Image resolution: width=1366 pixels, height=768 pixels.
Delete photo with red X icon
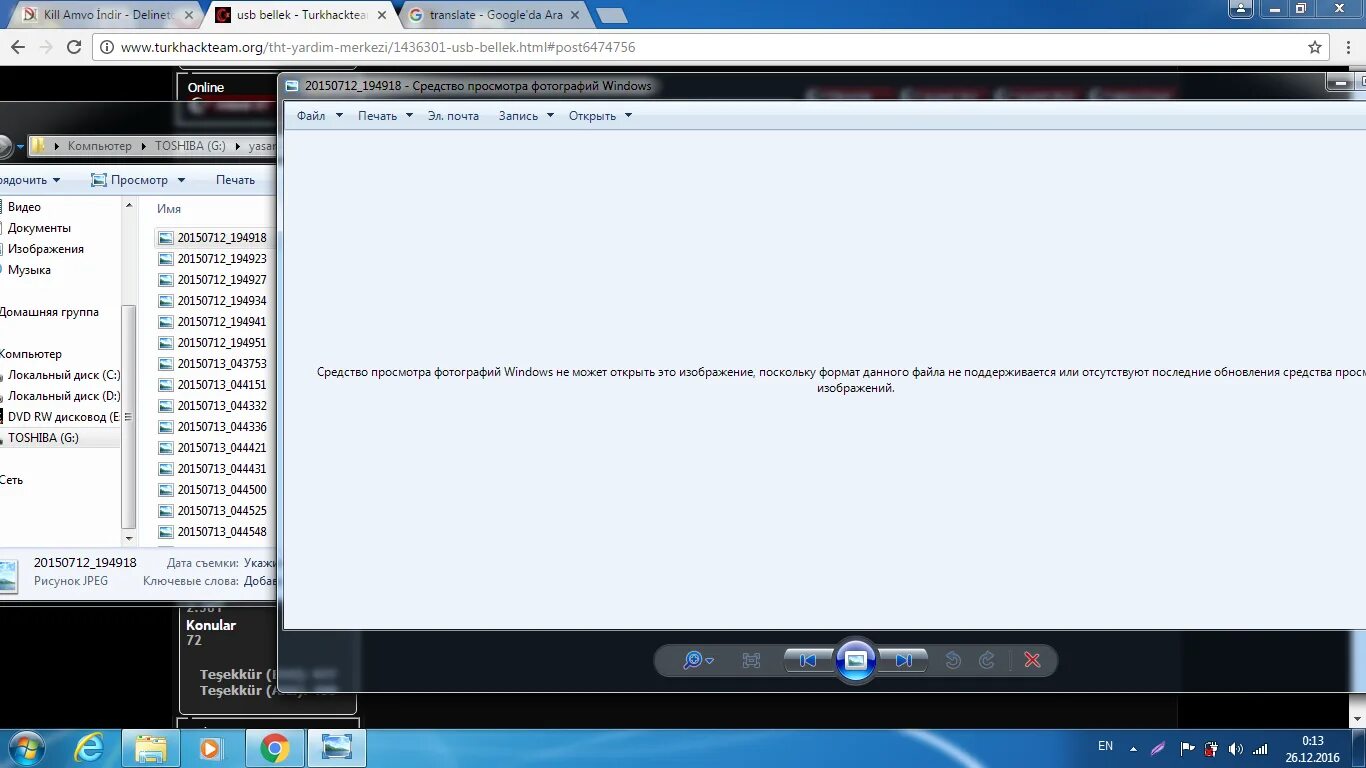click(x=1033, y=660)
